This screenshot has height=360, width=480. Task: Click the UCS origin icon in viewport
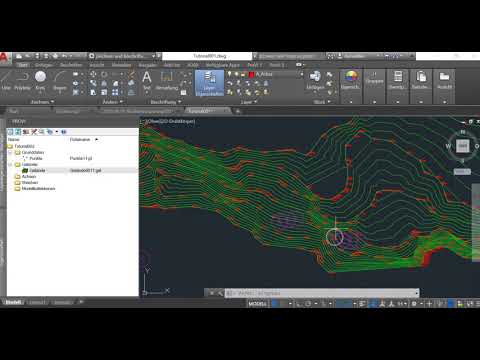(145, 293)
